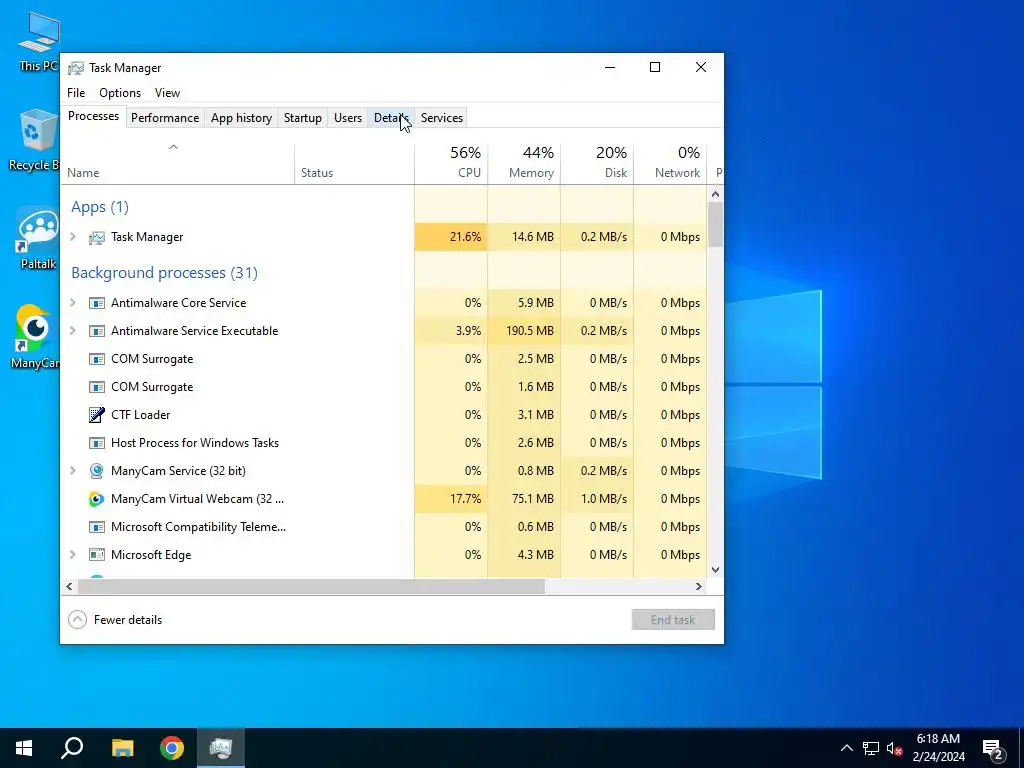Open the Windows Start menu
Screen dimensions: 1024x768
tap(24, 748)
